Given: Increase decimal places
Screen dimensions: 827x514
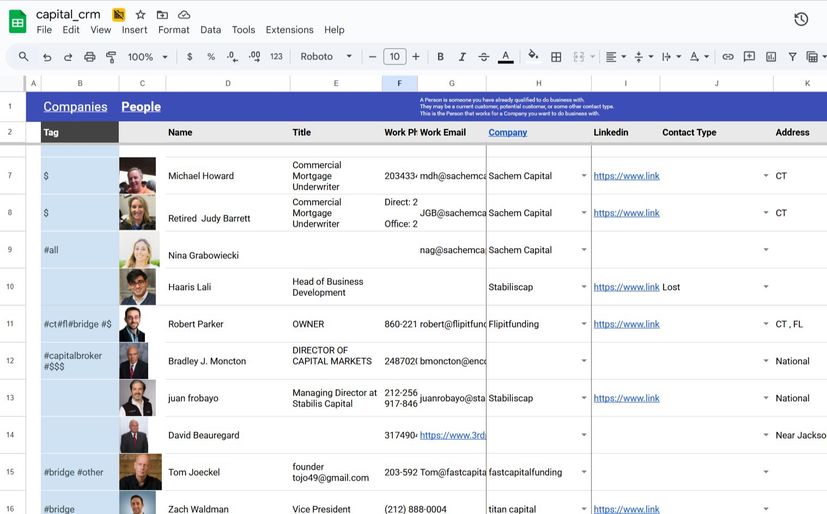Looking at the screenshot, I should [254, 57].
